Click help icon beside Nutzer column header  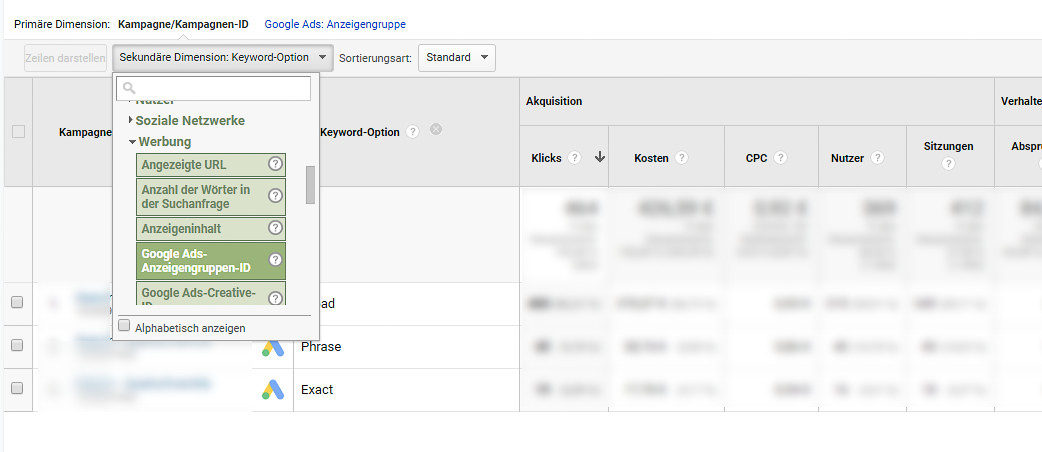[877, 158]
